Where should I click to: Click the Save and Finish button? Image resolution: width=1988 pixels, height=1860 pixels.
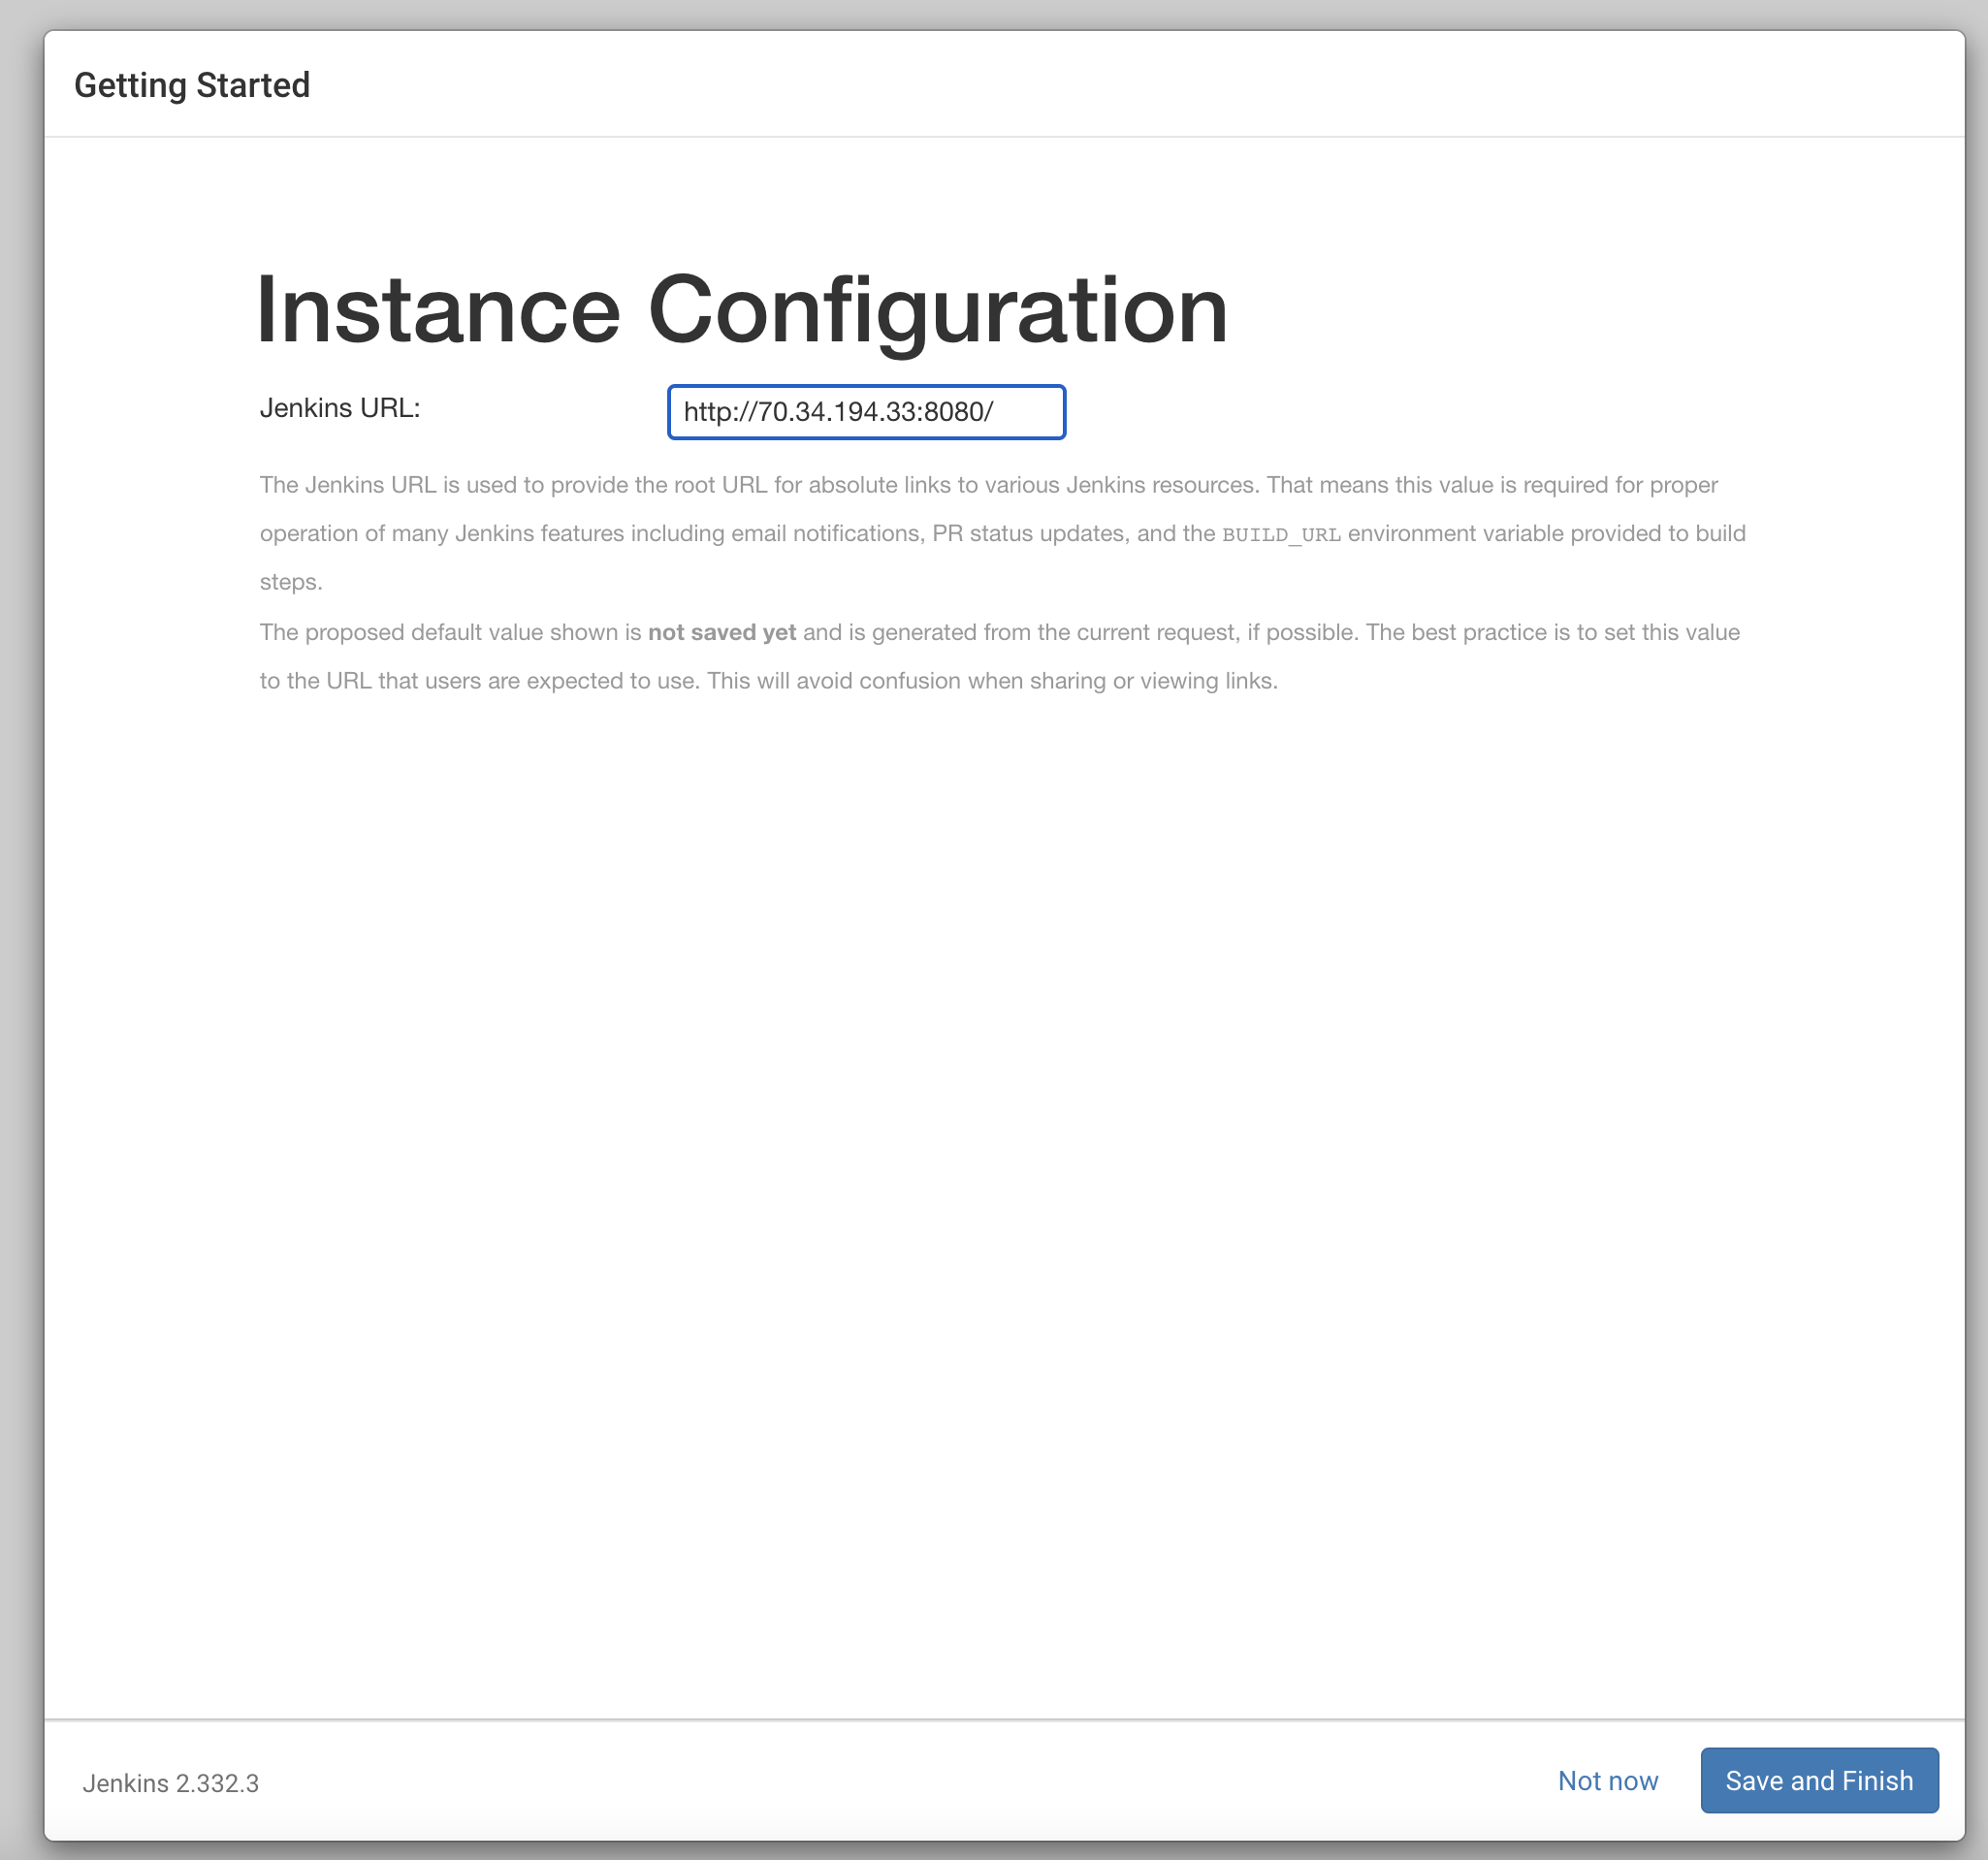pyautogui.click(x=1819, y=1781)
